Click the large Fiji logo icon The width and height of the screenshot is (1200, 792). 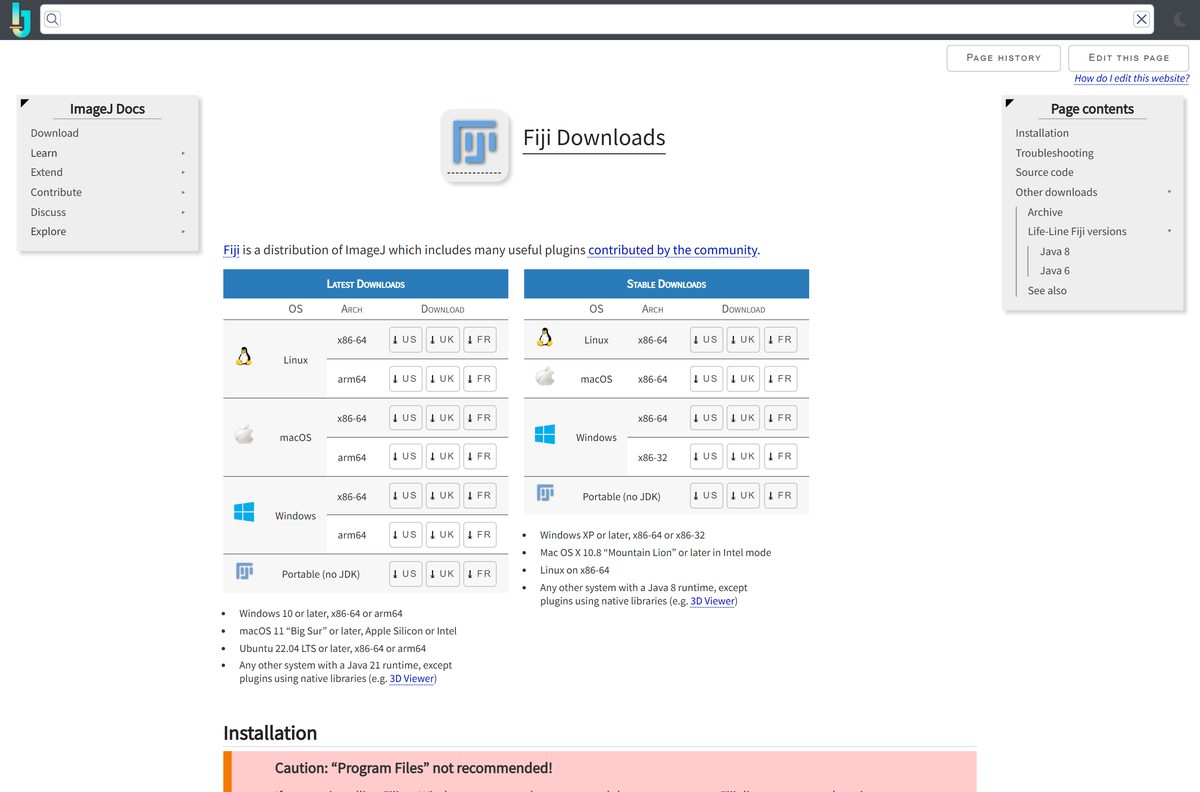click(x=475, y=146)
